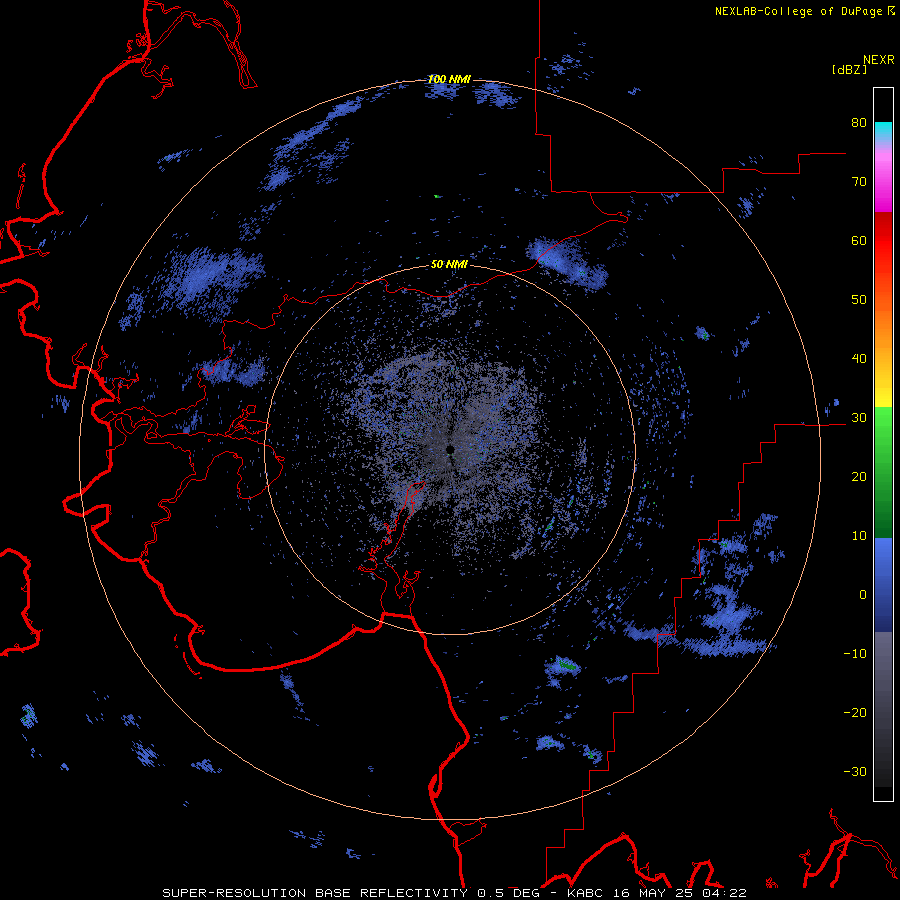Click the 0 value on the dBZ scale
Viewport: 900px width, 900px height.
coord(863,595)
